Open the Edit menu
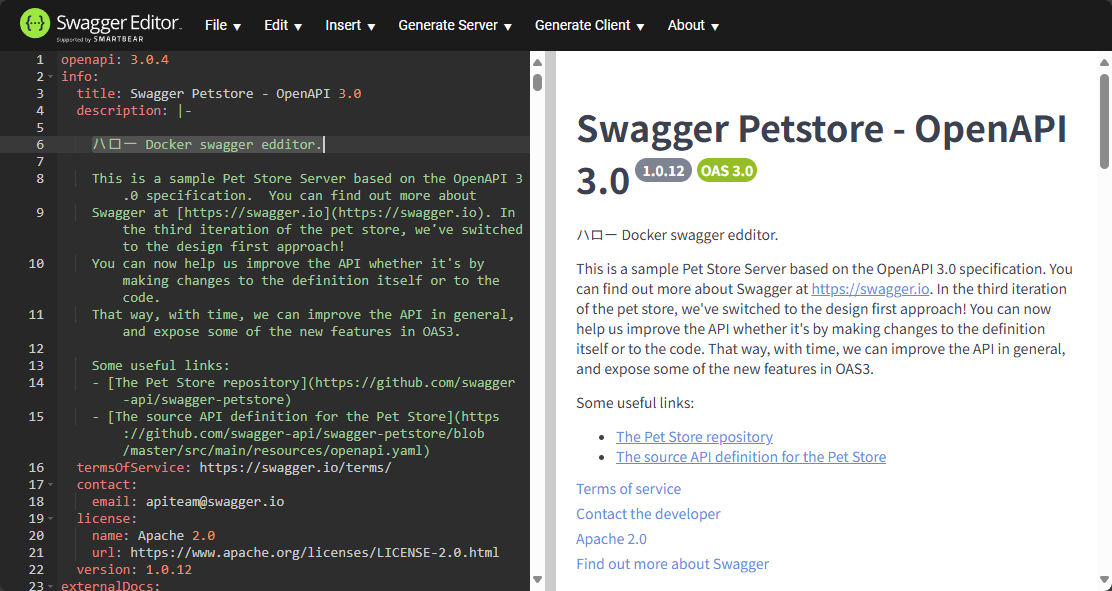 pos(282,25)
